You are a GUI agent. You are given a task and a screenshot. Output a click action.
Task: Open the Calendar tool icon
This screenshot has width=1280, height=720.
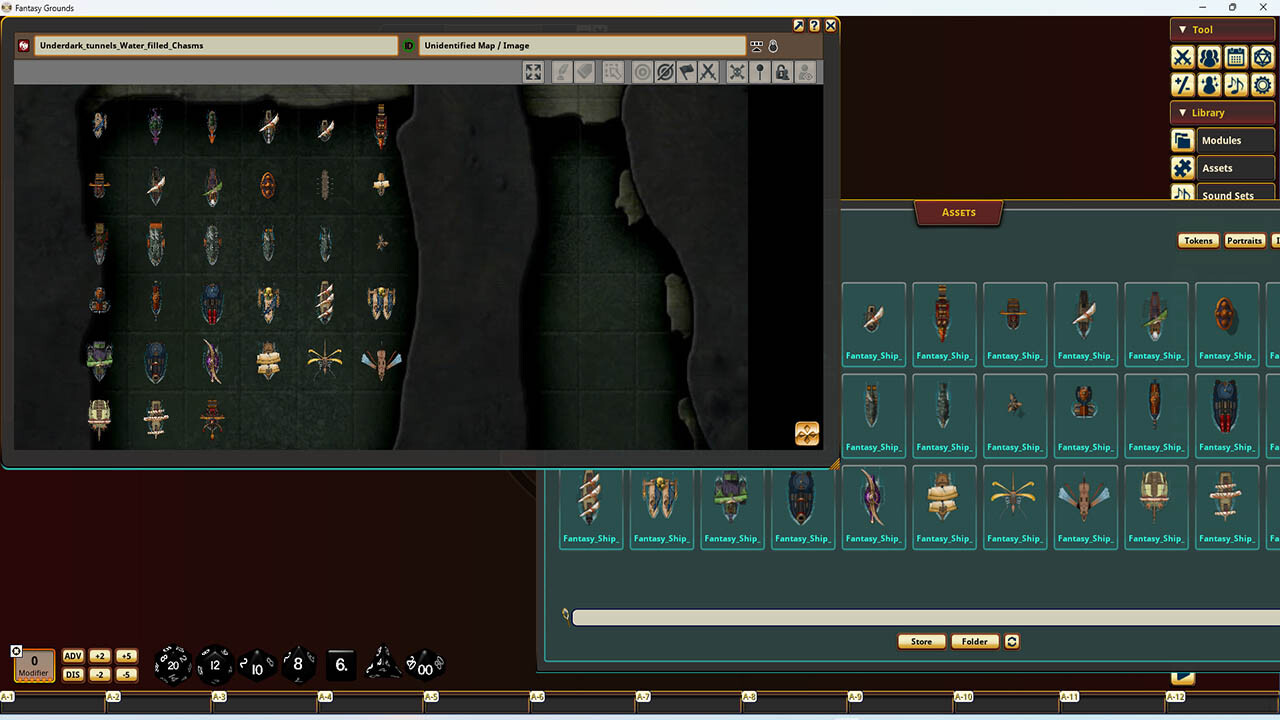pos(1235,57)
